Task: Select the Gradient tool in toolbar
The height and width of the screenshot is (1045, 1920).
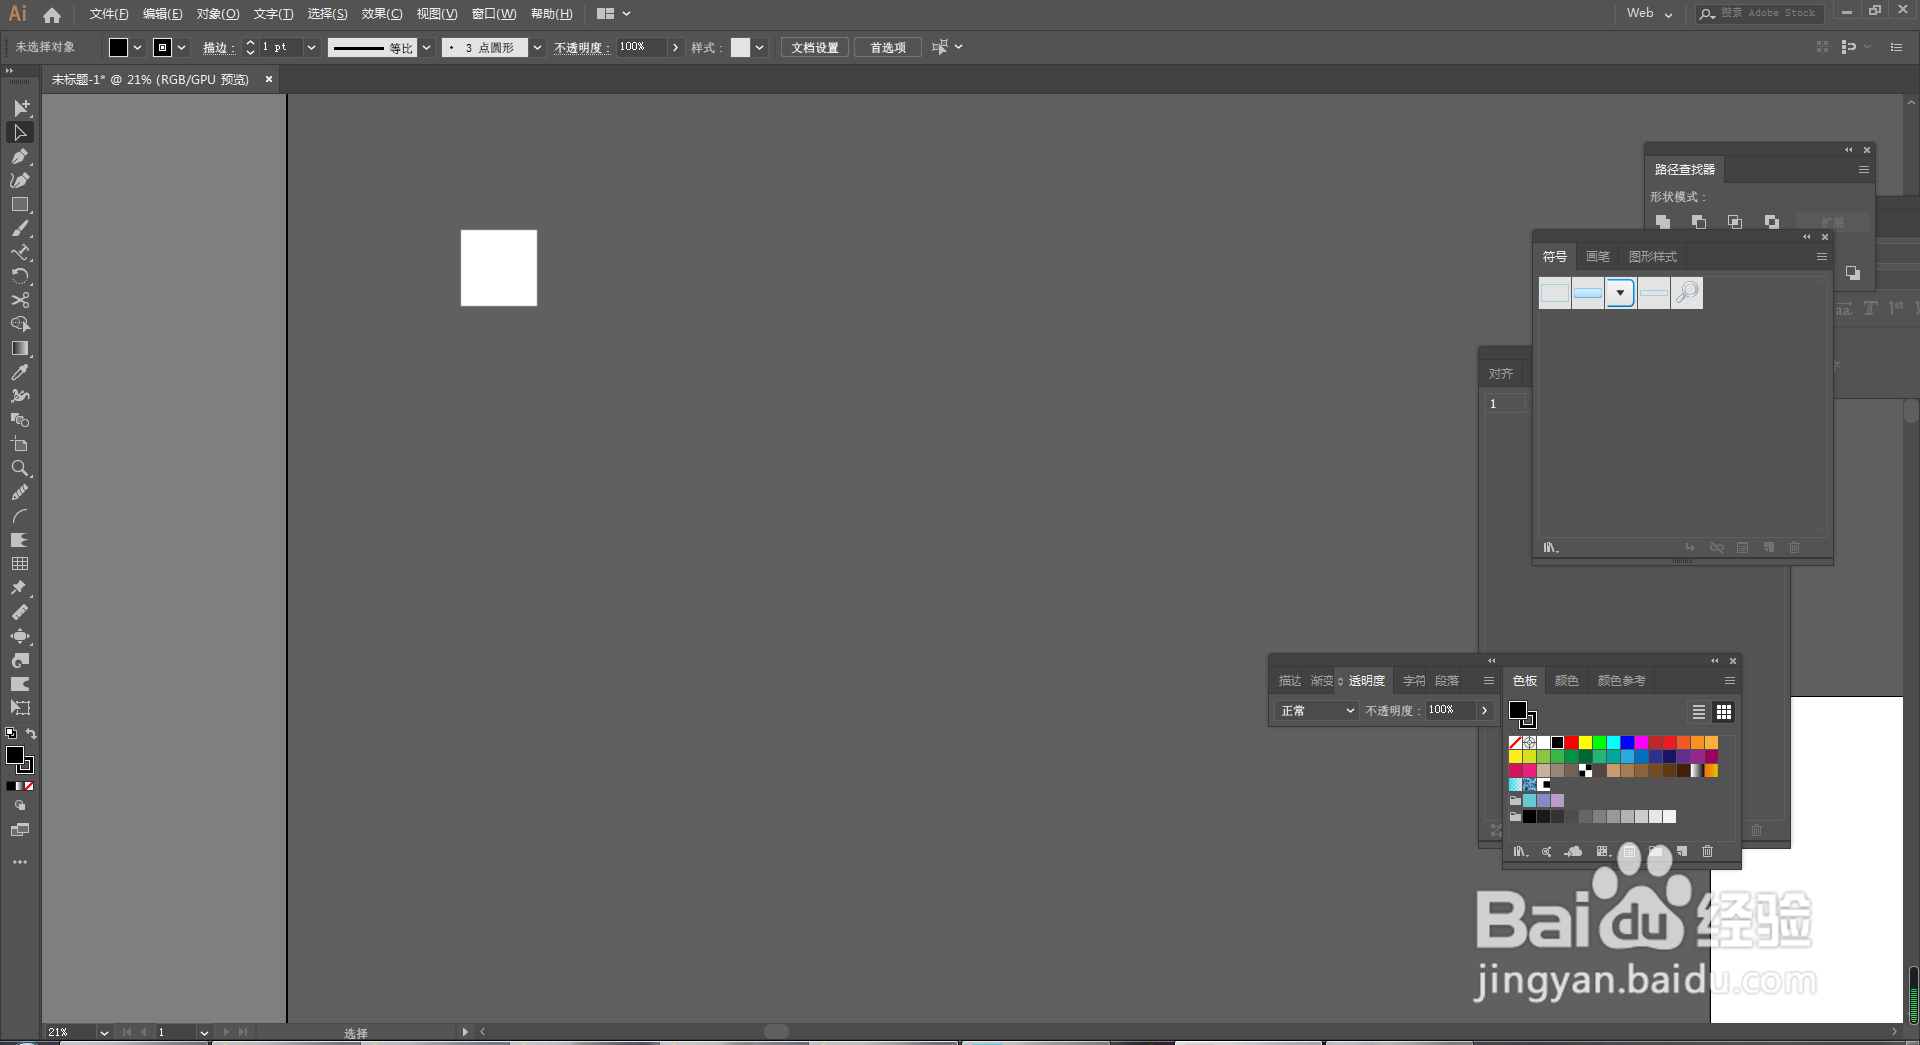Action: 20,348
